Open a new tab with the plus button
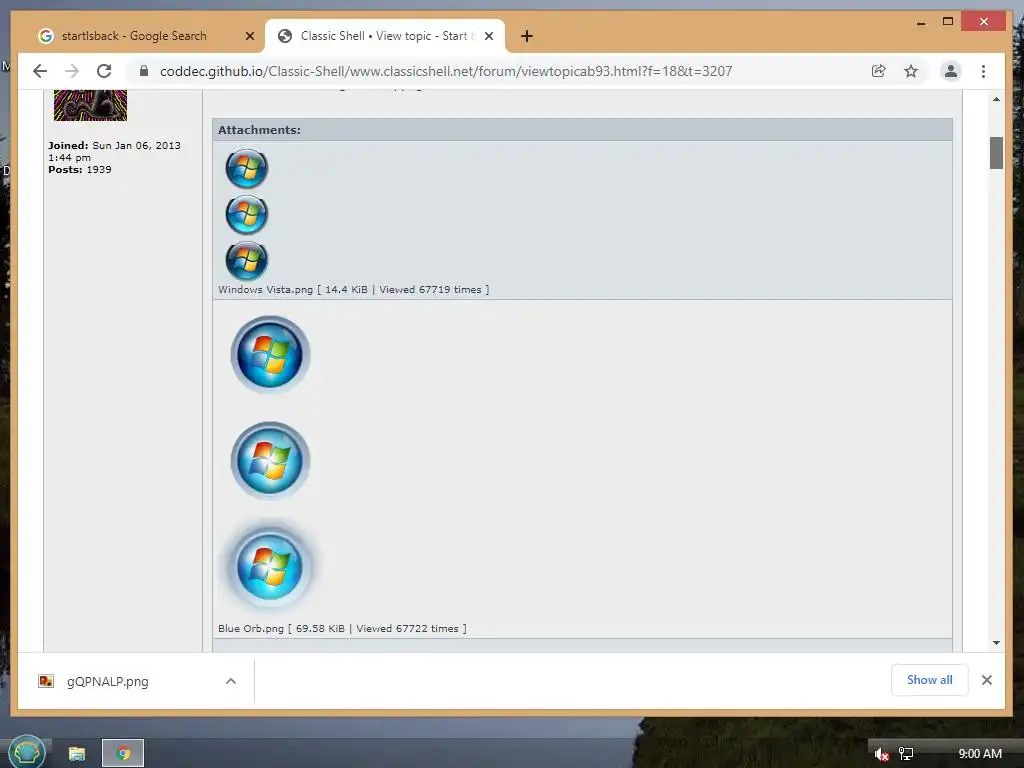Viewport: 1024px width, 768px height. [527, 36]
